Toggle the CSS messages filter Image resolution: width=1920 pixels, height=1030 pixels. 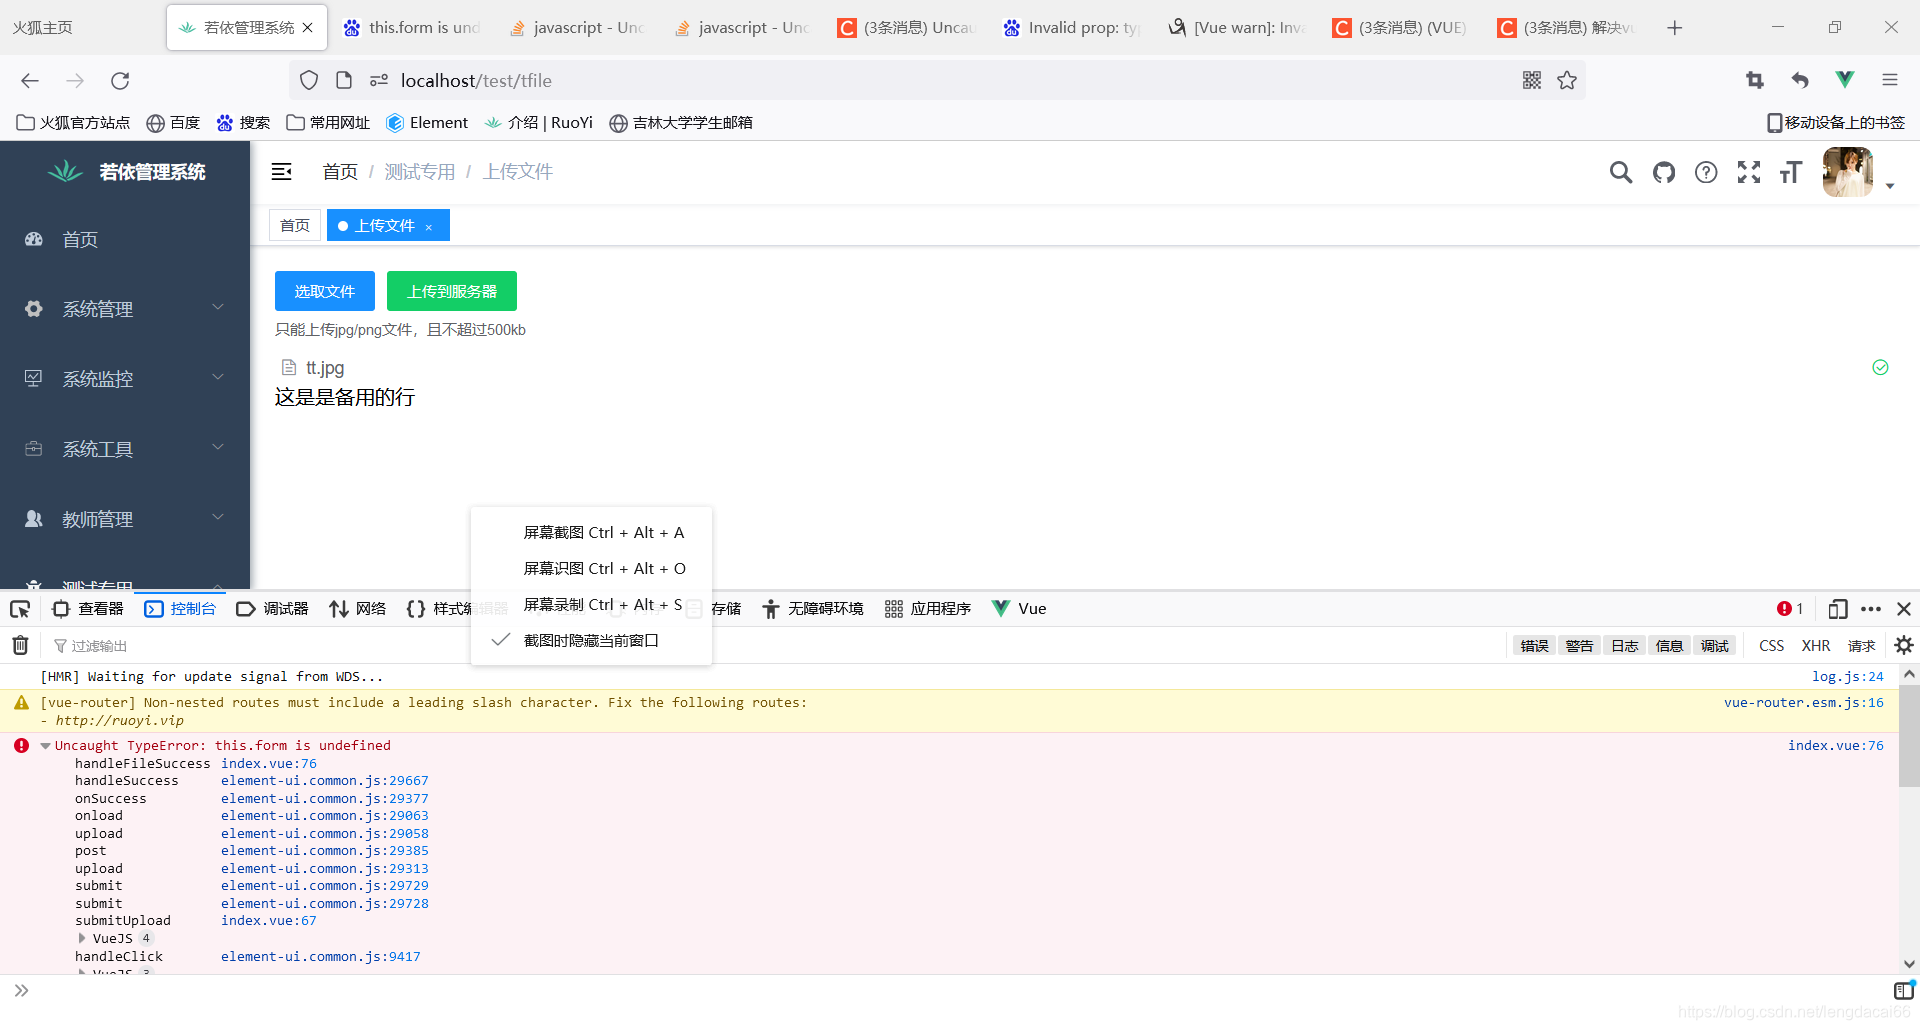point(1772,646)
